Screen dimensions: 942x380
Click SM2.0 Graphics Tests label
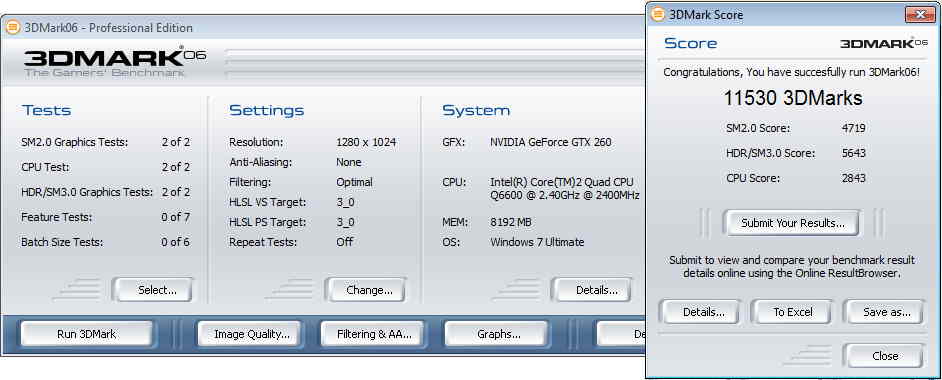click(x=74, y=142)
